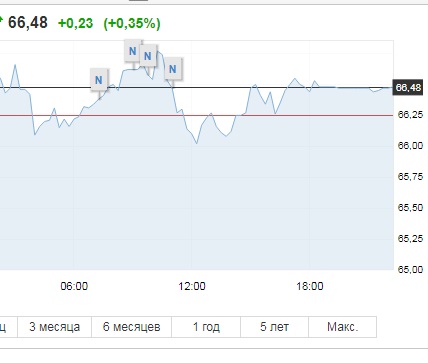Image resolution: width=428 pixels, height=363 pixels.
Task: Open the first N news marker near 06:00
Action: pyautogui.click(x=99, y=80)
